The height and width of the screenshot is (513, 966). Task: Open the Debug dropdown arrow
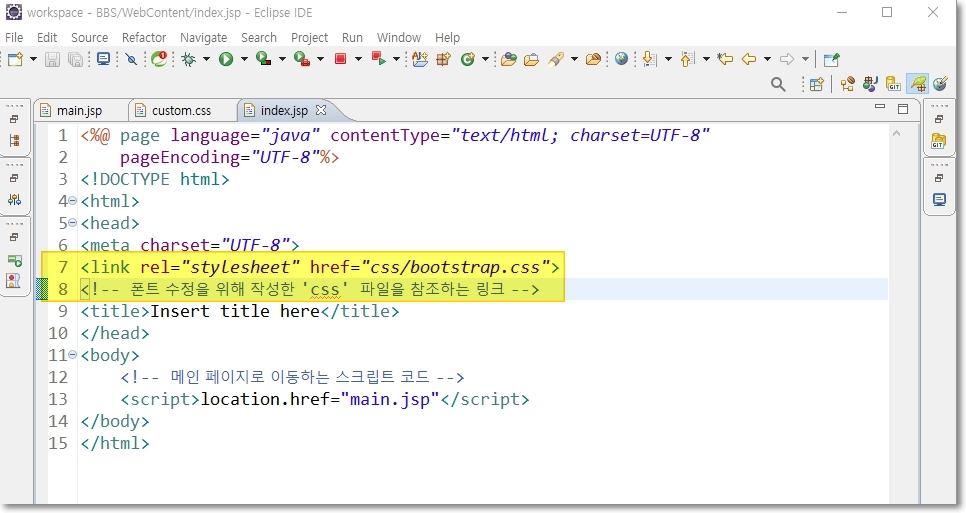[x=206, y=59]
